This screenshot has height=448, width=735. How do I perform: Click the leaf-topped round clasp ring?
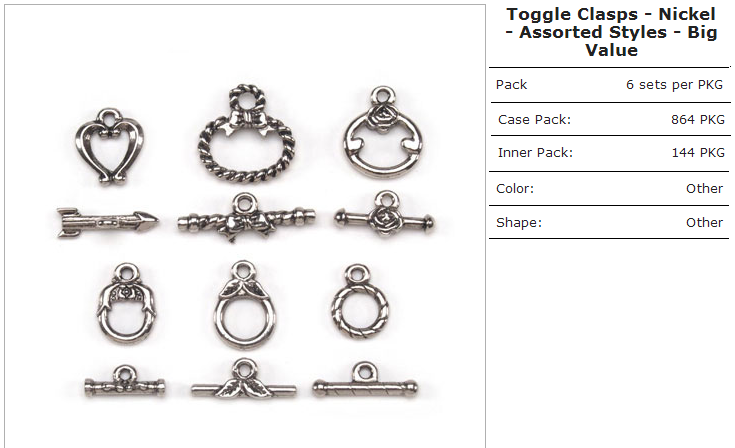(x=245, y=305)
